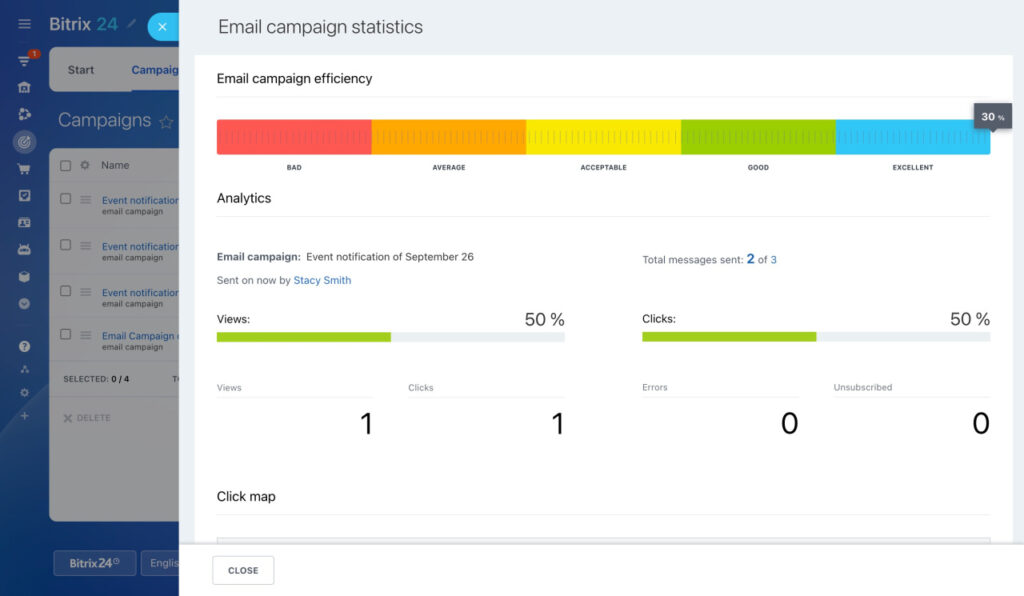Open the Online Store cart icon
This screenshot has width=1024, height=596.
coord(24,168)
